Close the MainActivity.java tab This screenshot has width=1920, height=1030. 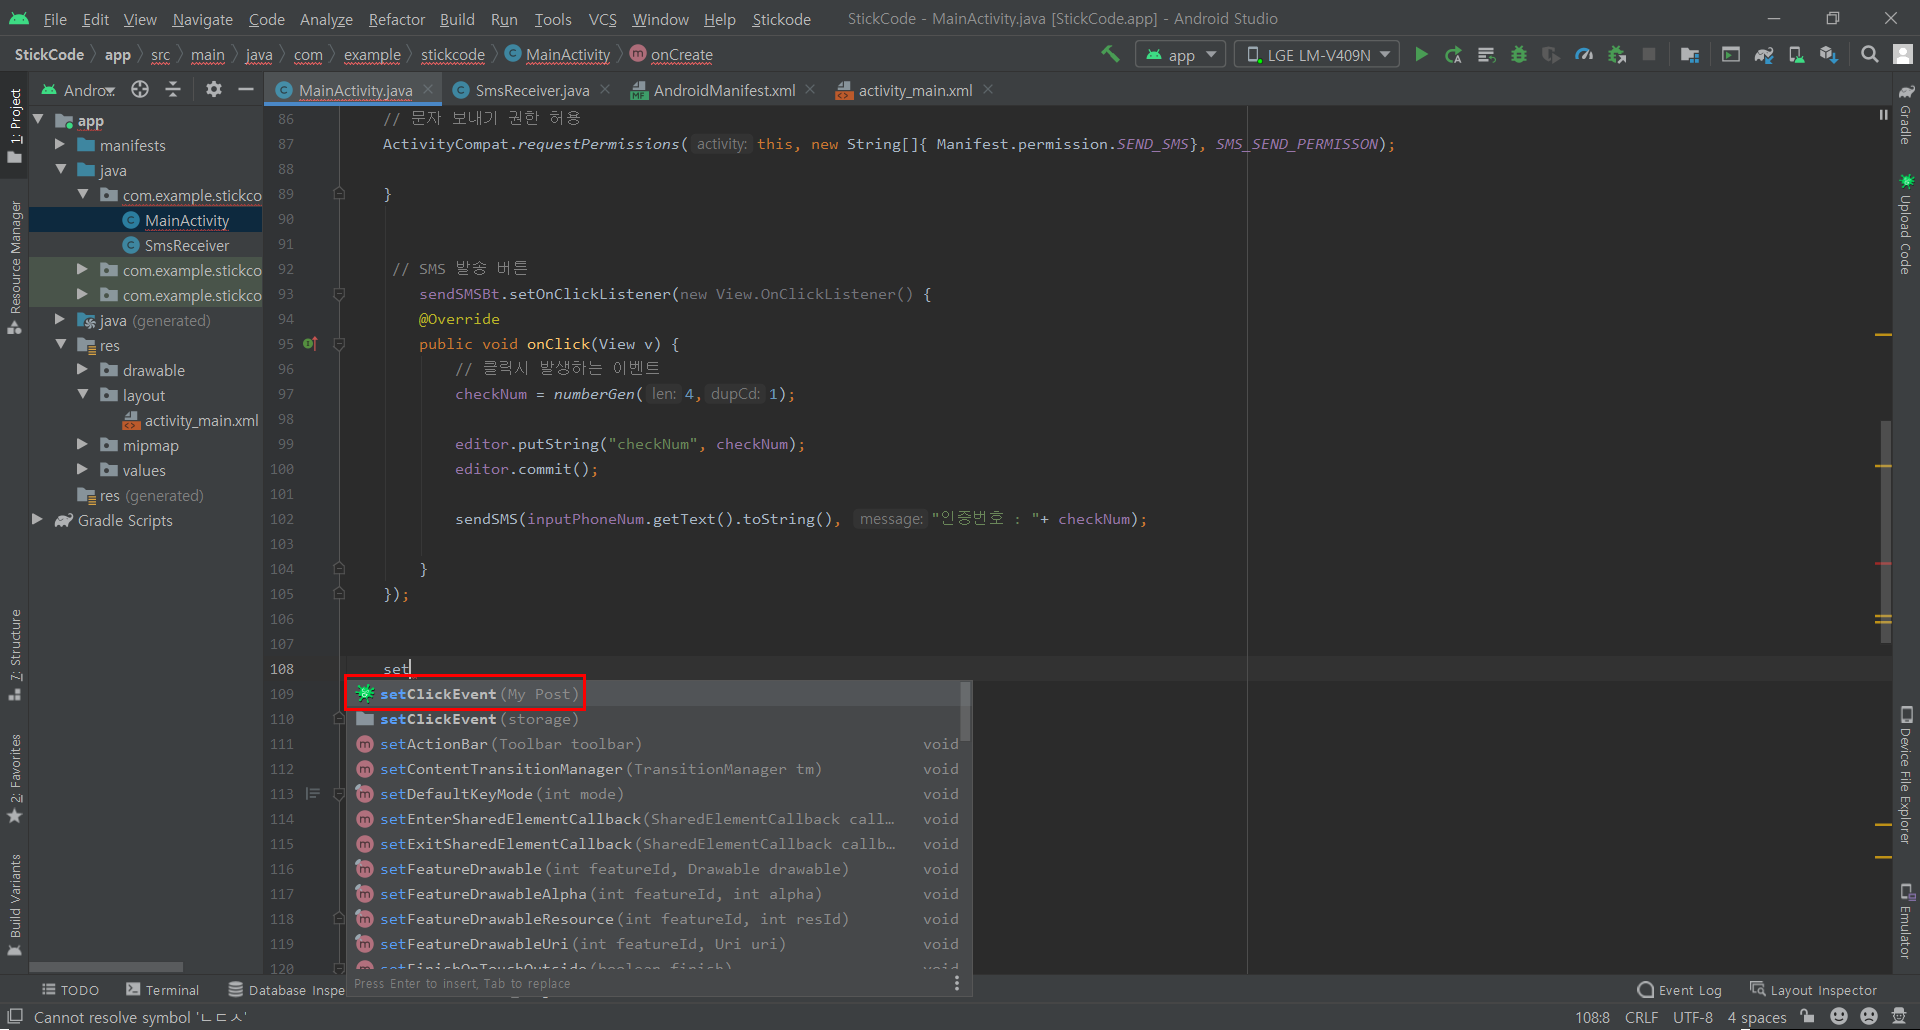(428, 89)
